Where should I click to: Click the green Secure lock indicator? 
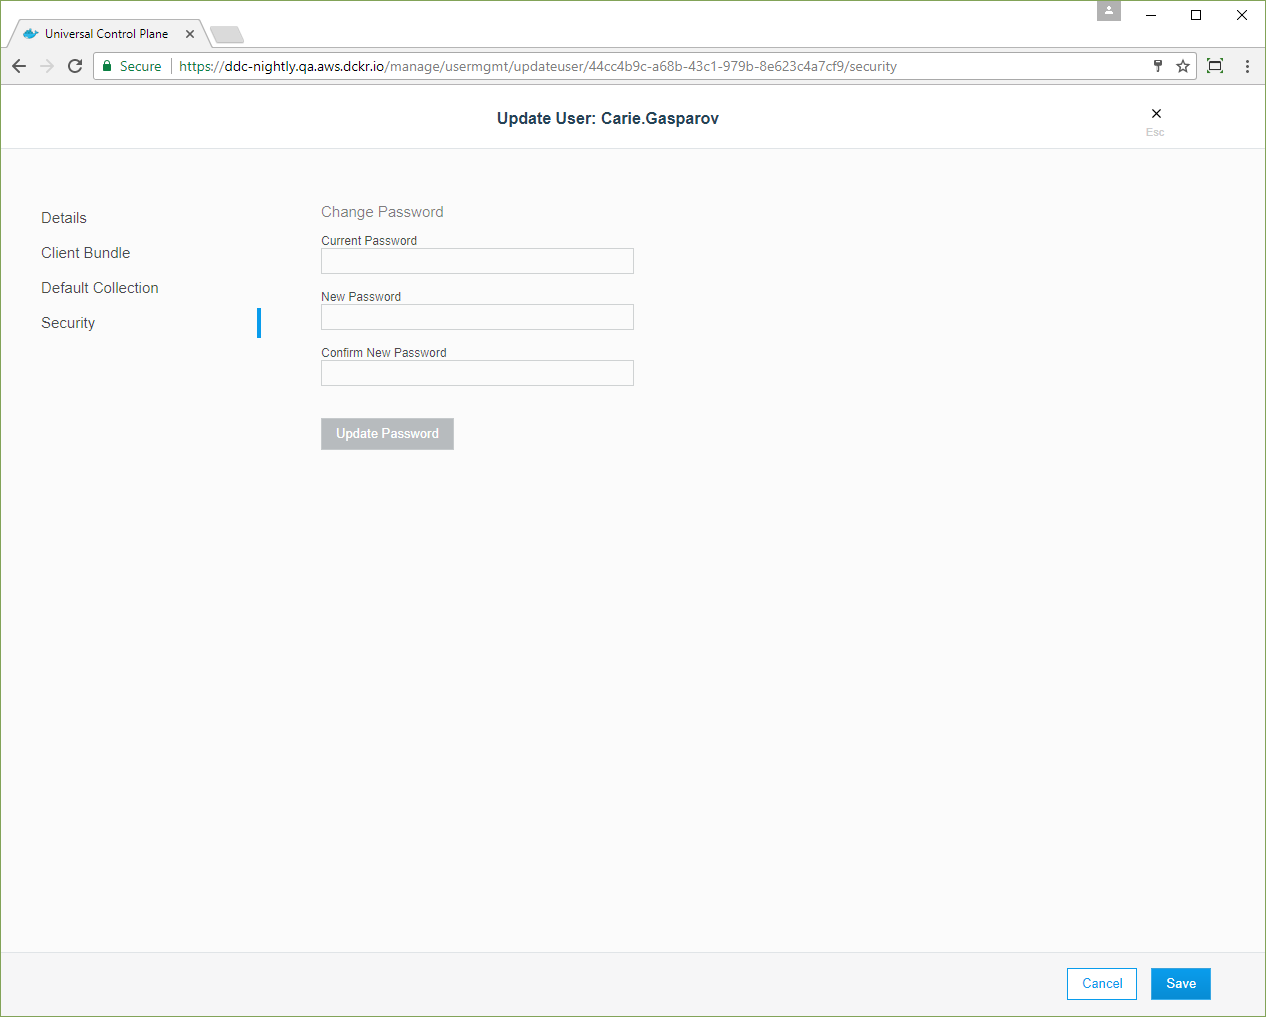(132, 66)
